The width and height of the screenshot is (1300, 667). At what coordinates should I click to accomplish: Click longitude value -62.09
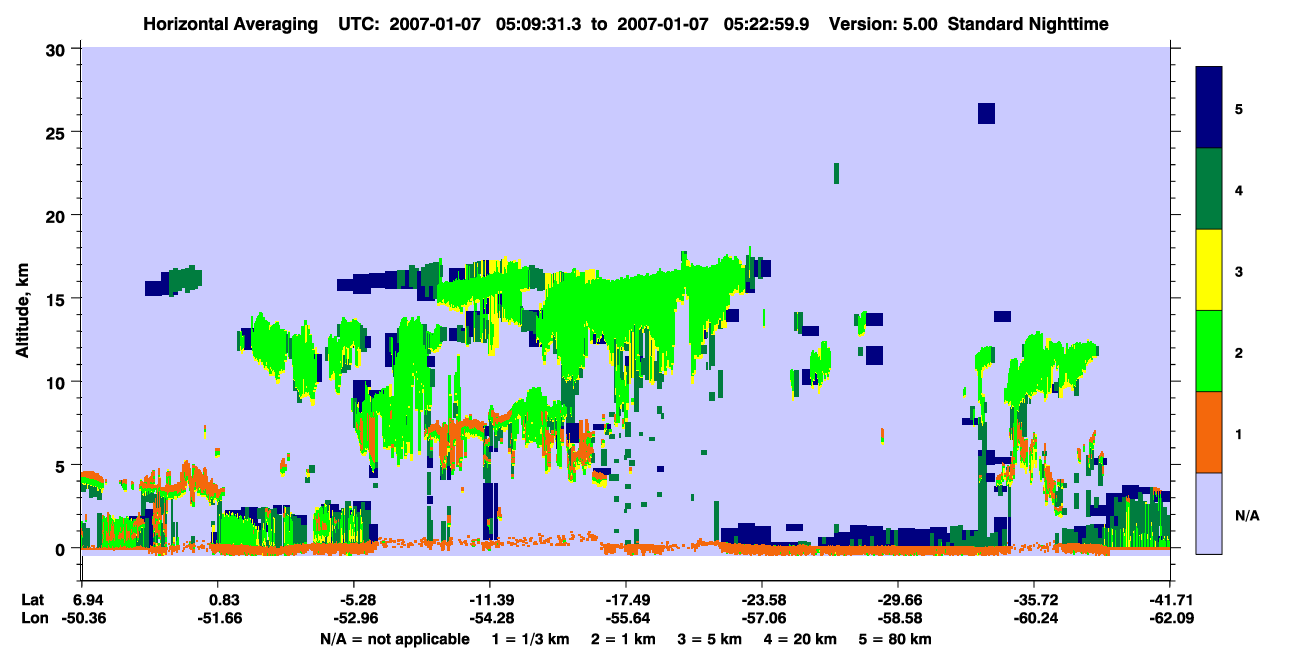[1170, 618]
